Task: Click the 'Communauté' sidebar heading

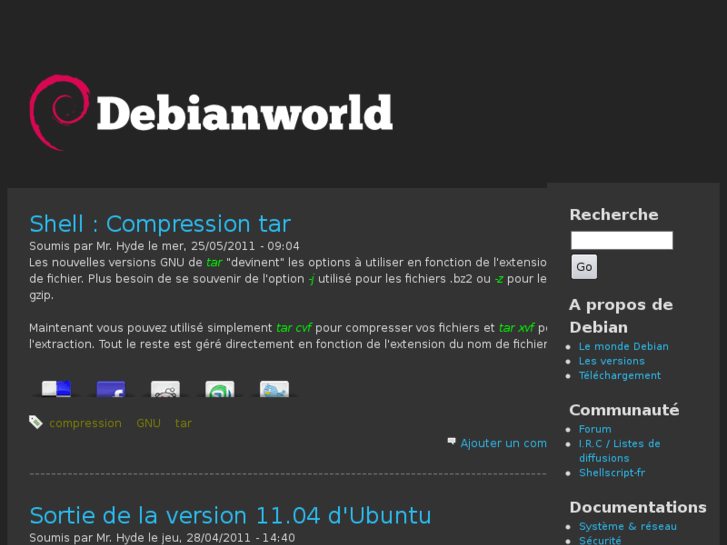Action: (624, 410)
